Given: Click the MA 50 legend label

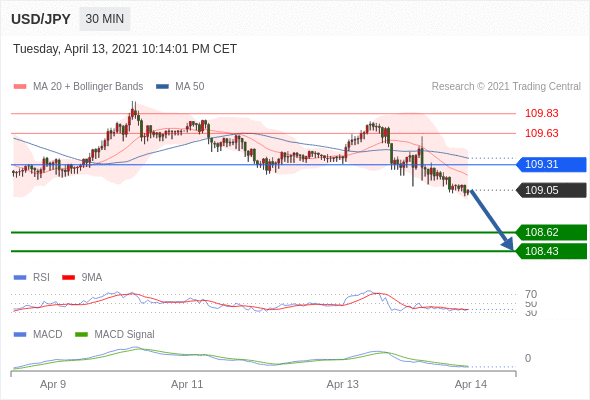Looking at the screenshot, I should coord(190,87).
